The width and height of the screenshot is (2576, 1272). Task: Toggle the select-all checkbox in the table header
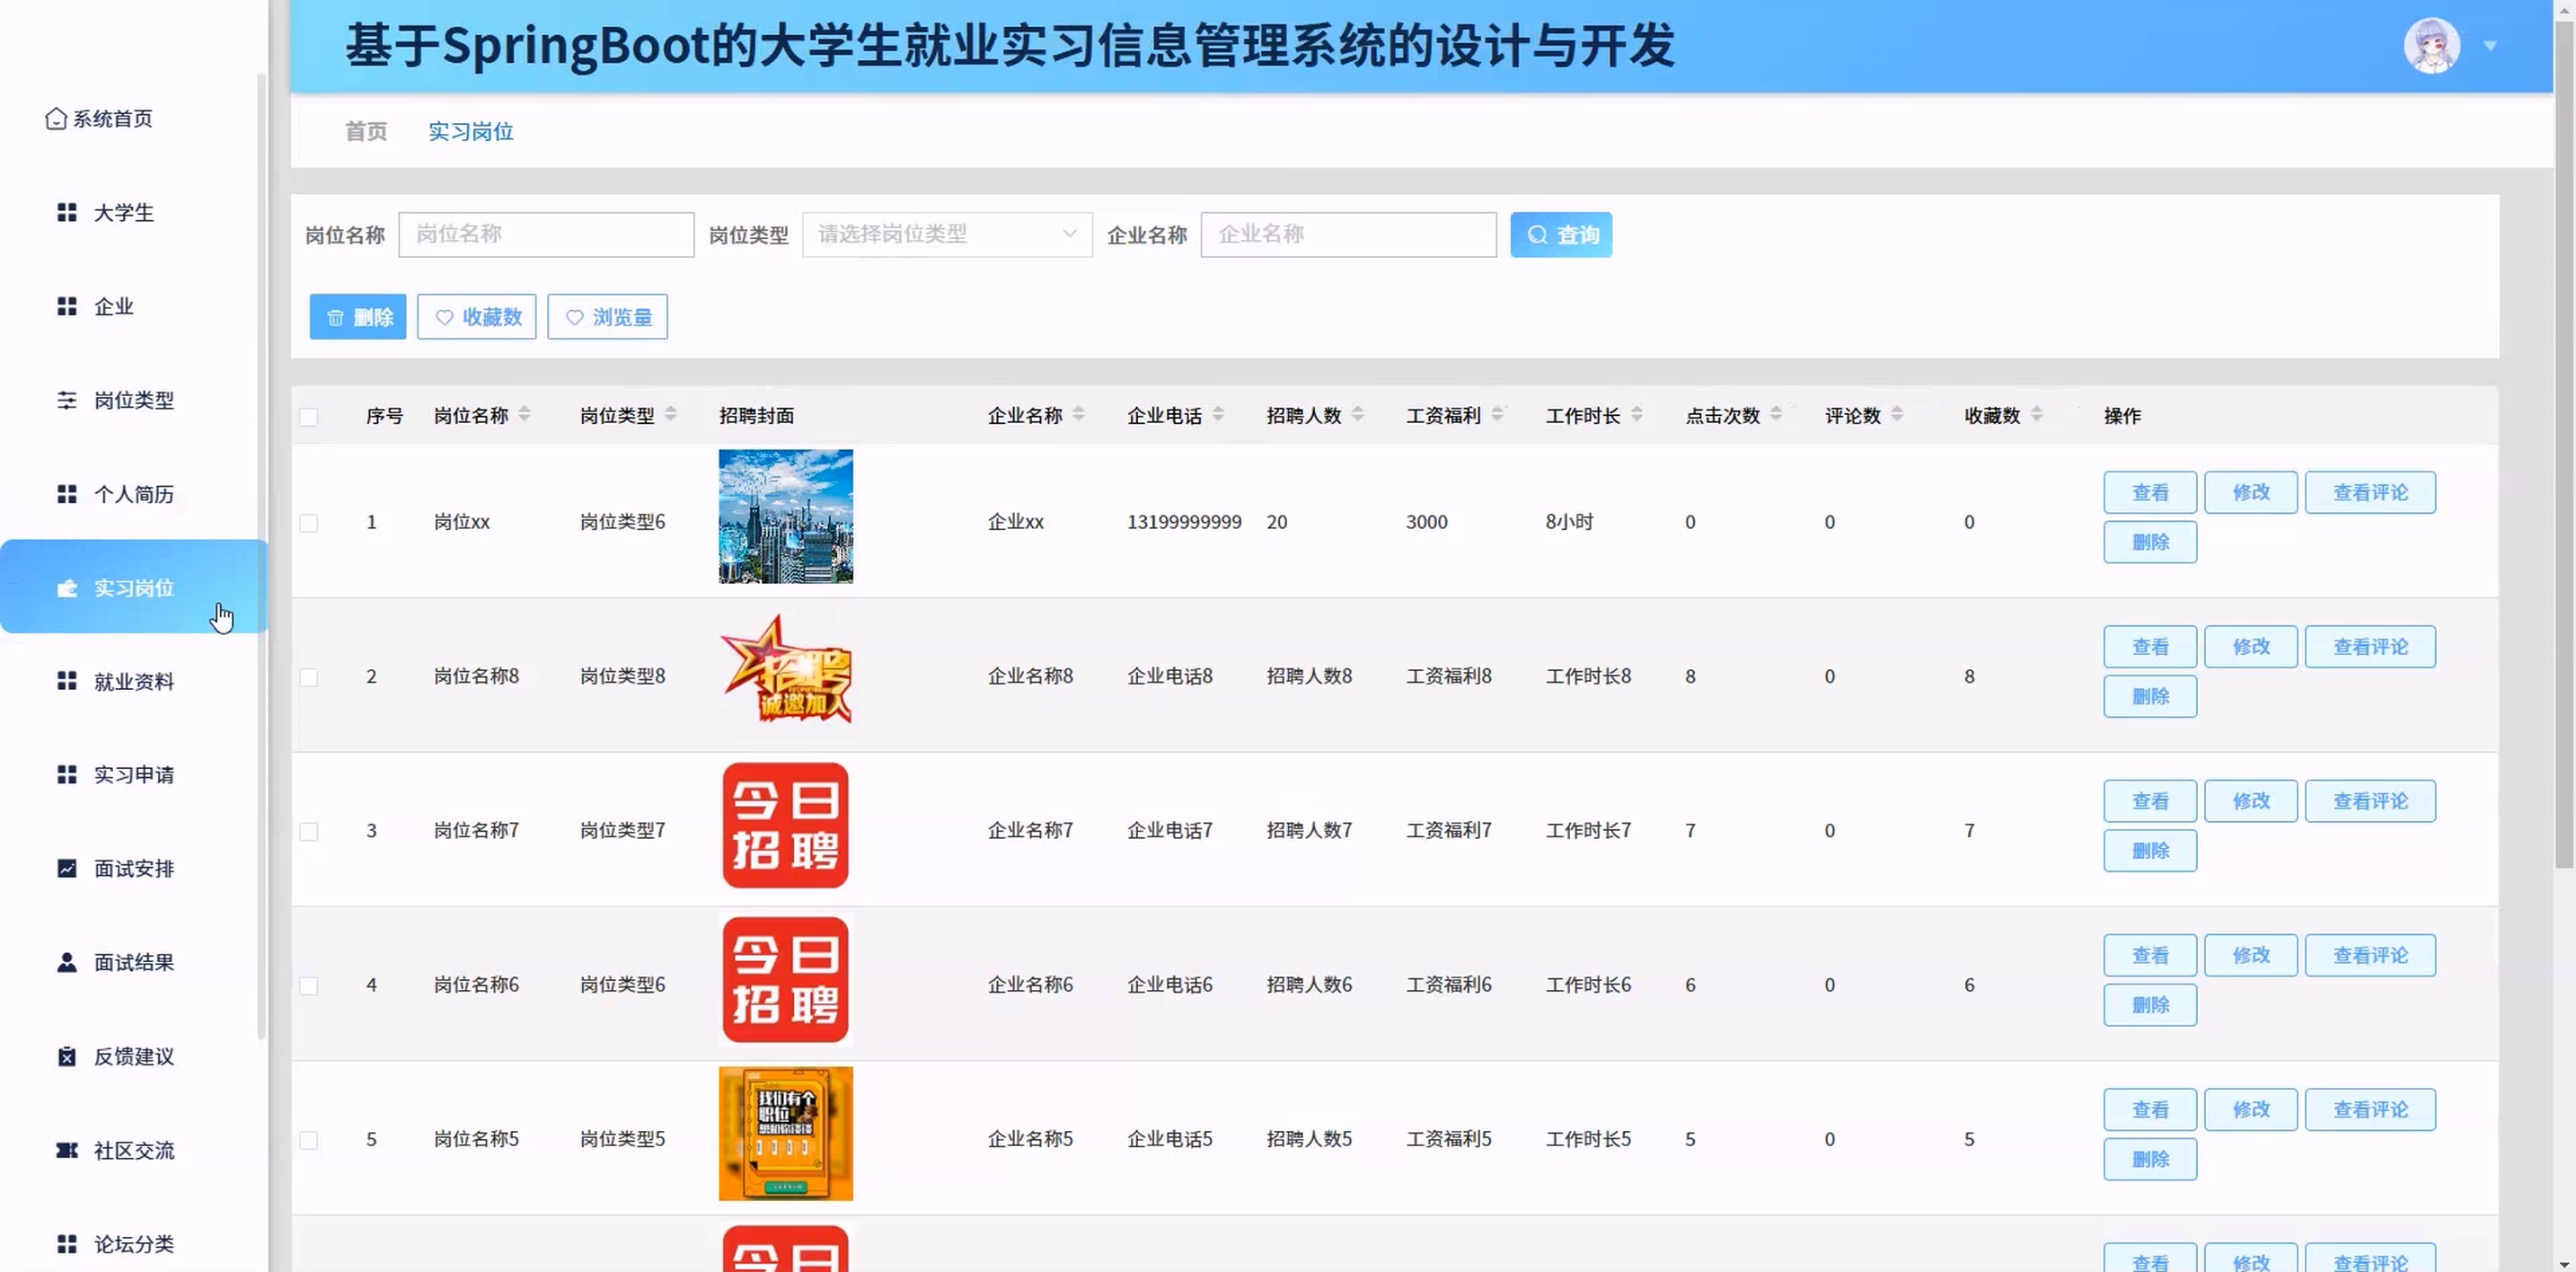309,417
